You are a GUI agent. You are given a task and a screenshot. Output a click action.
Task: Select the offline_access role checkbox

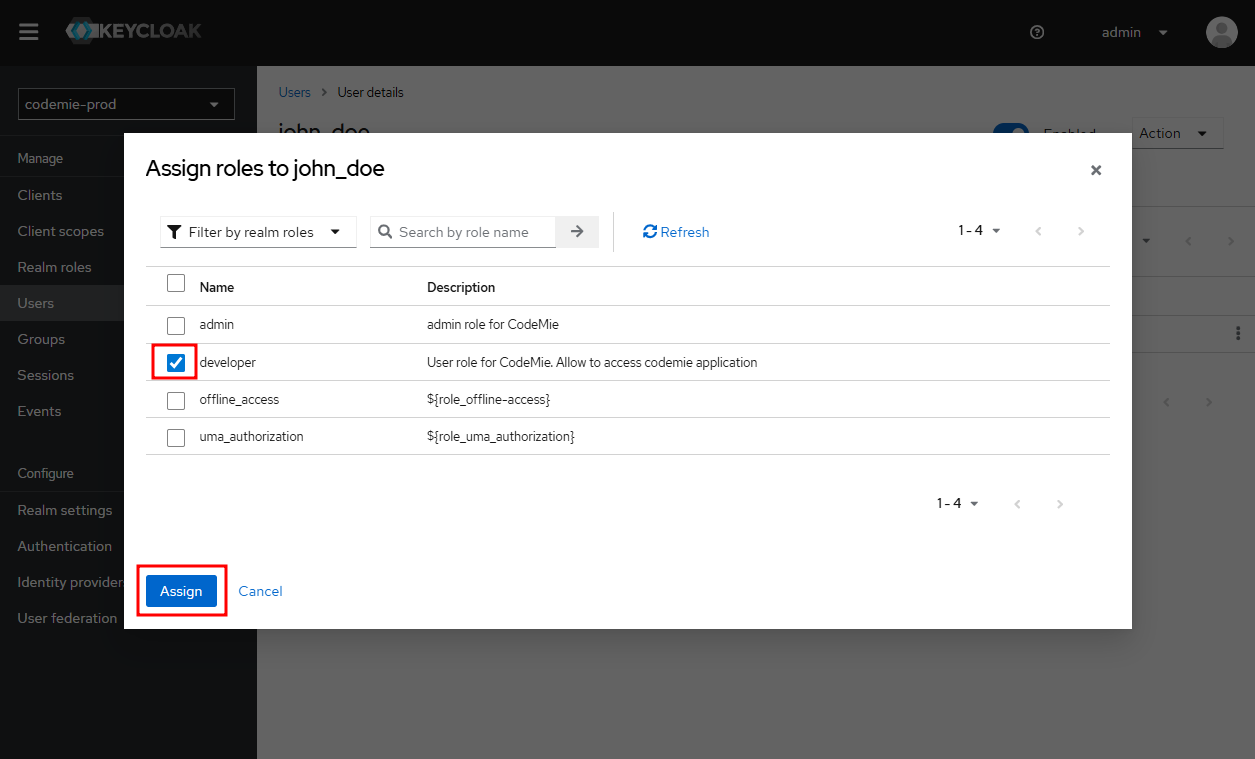tap(176, 400)
